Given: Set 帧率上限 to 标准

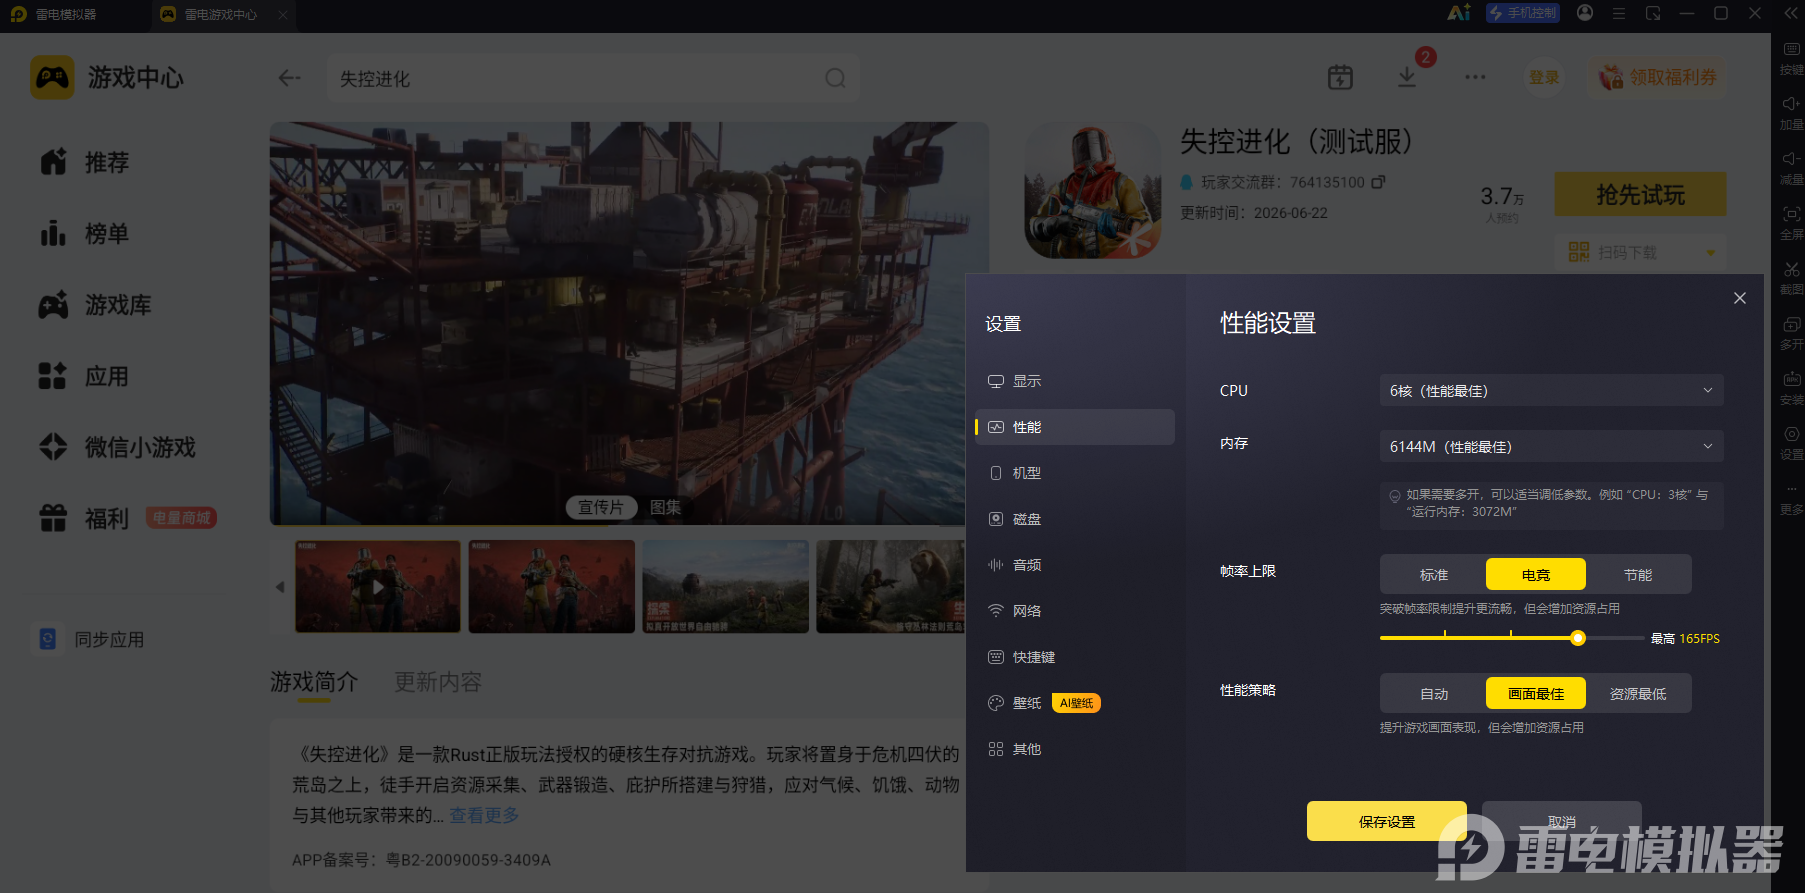Looking at the screenshot, I should click(1434, 574).
